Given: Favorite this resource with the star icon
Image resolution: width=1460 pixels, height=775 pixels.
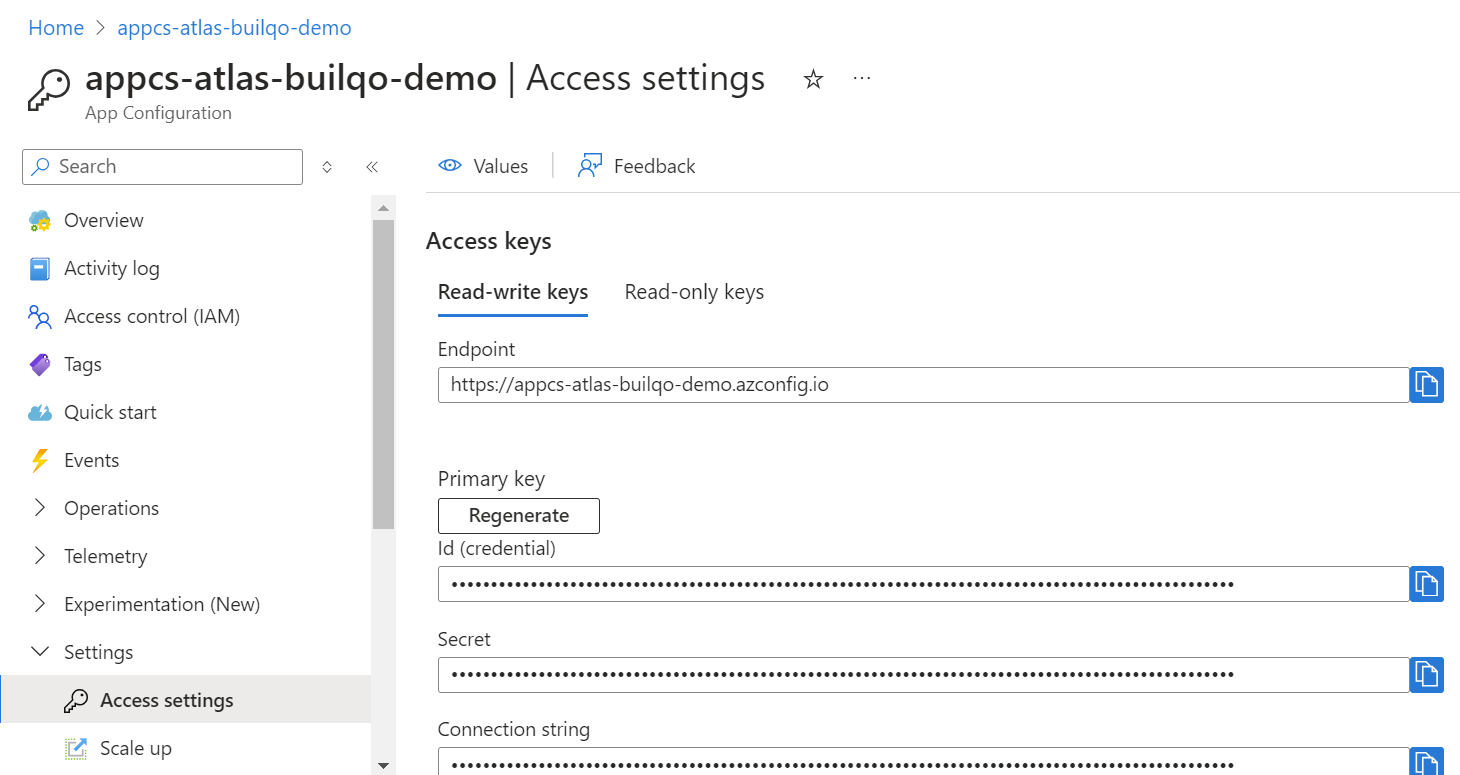Looking at the screenshot, I should pyautogui.click(x=813, y=80).
